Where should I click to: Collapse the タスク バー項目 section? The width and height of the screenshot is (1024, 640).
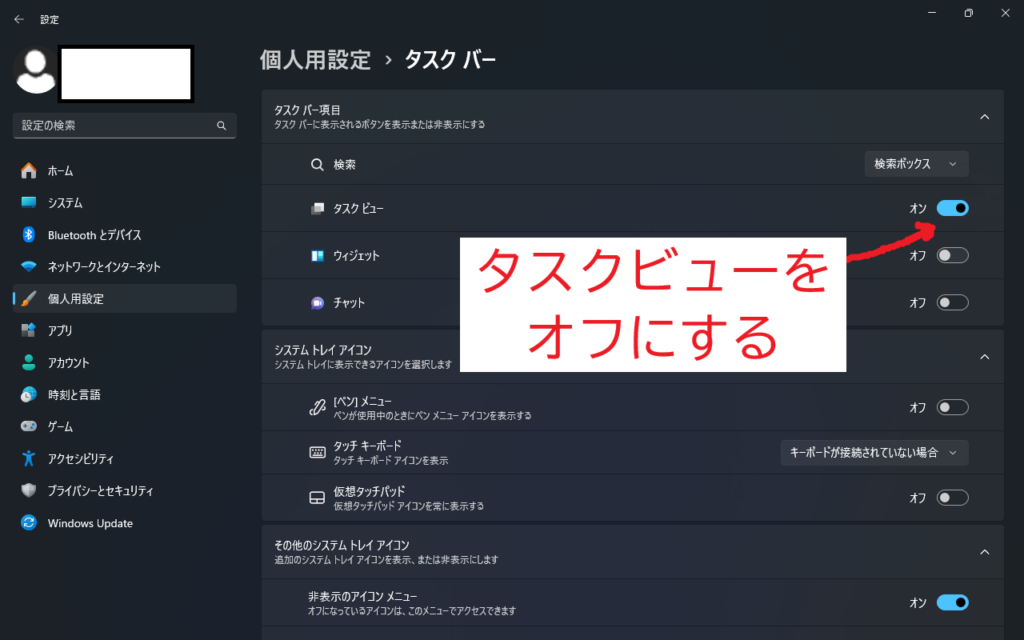984,117
